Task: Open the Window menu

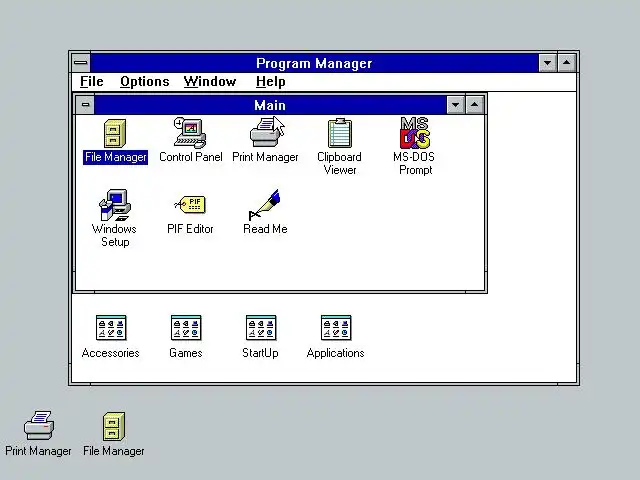Action: tap(210, 82)
